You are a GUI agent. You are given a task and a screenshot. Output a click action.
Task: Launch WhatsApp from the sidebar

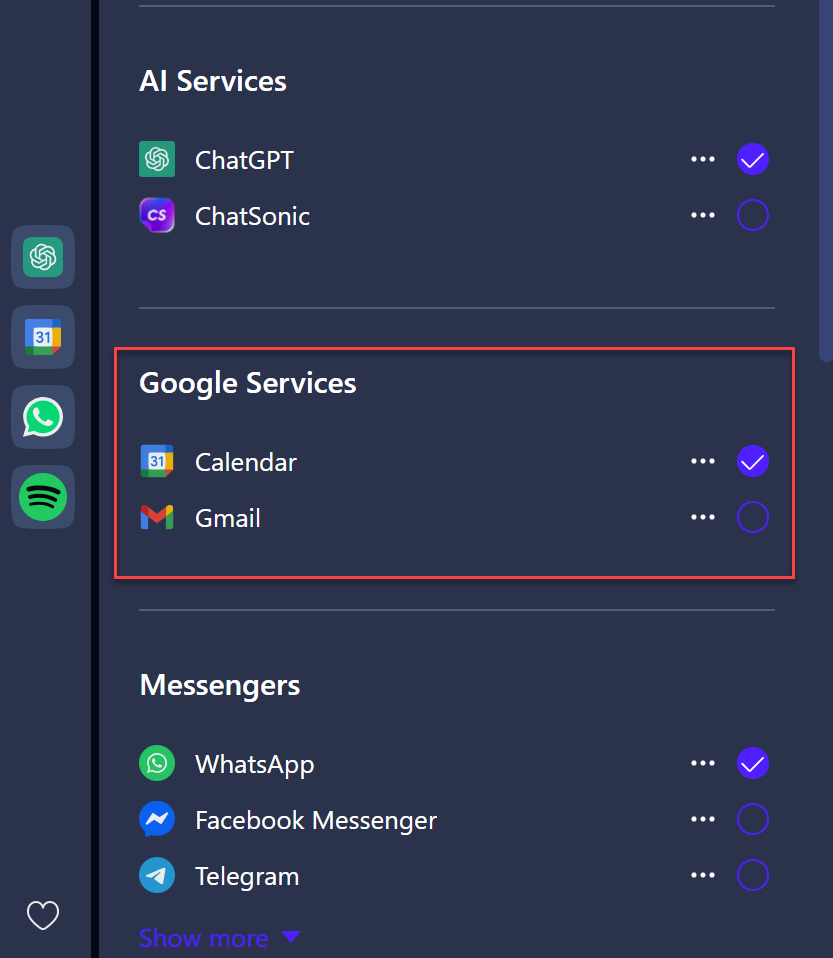point(42,417)
